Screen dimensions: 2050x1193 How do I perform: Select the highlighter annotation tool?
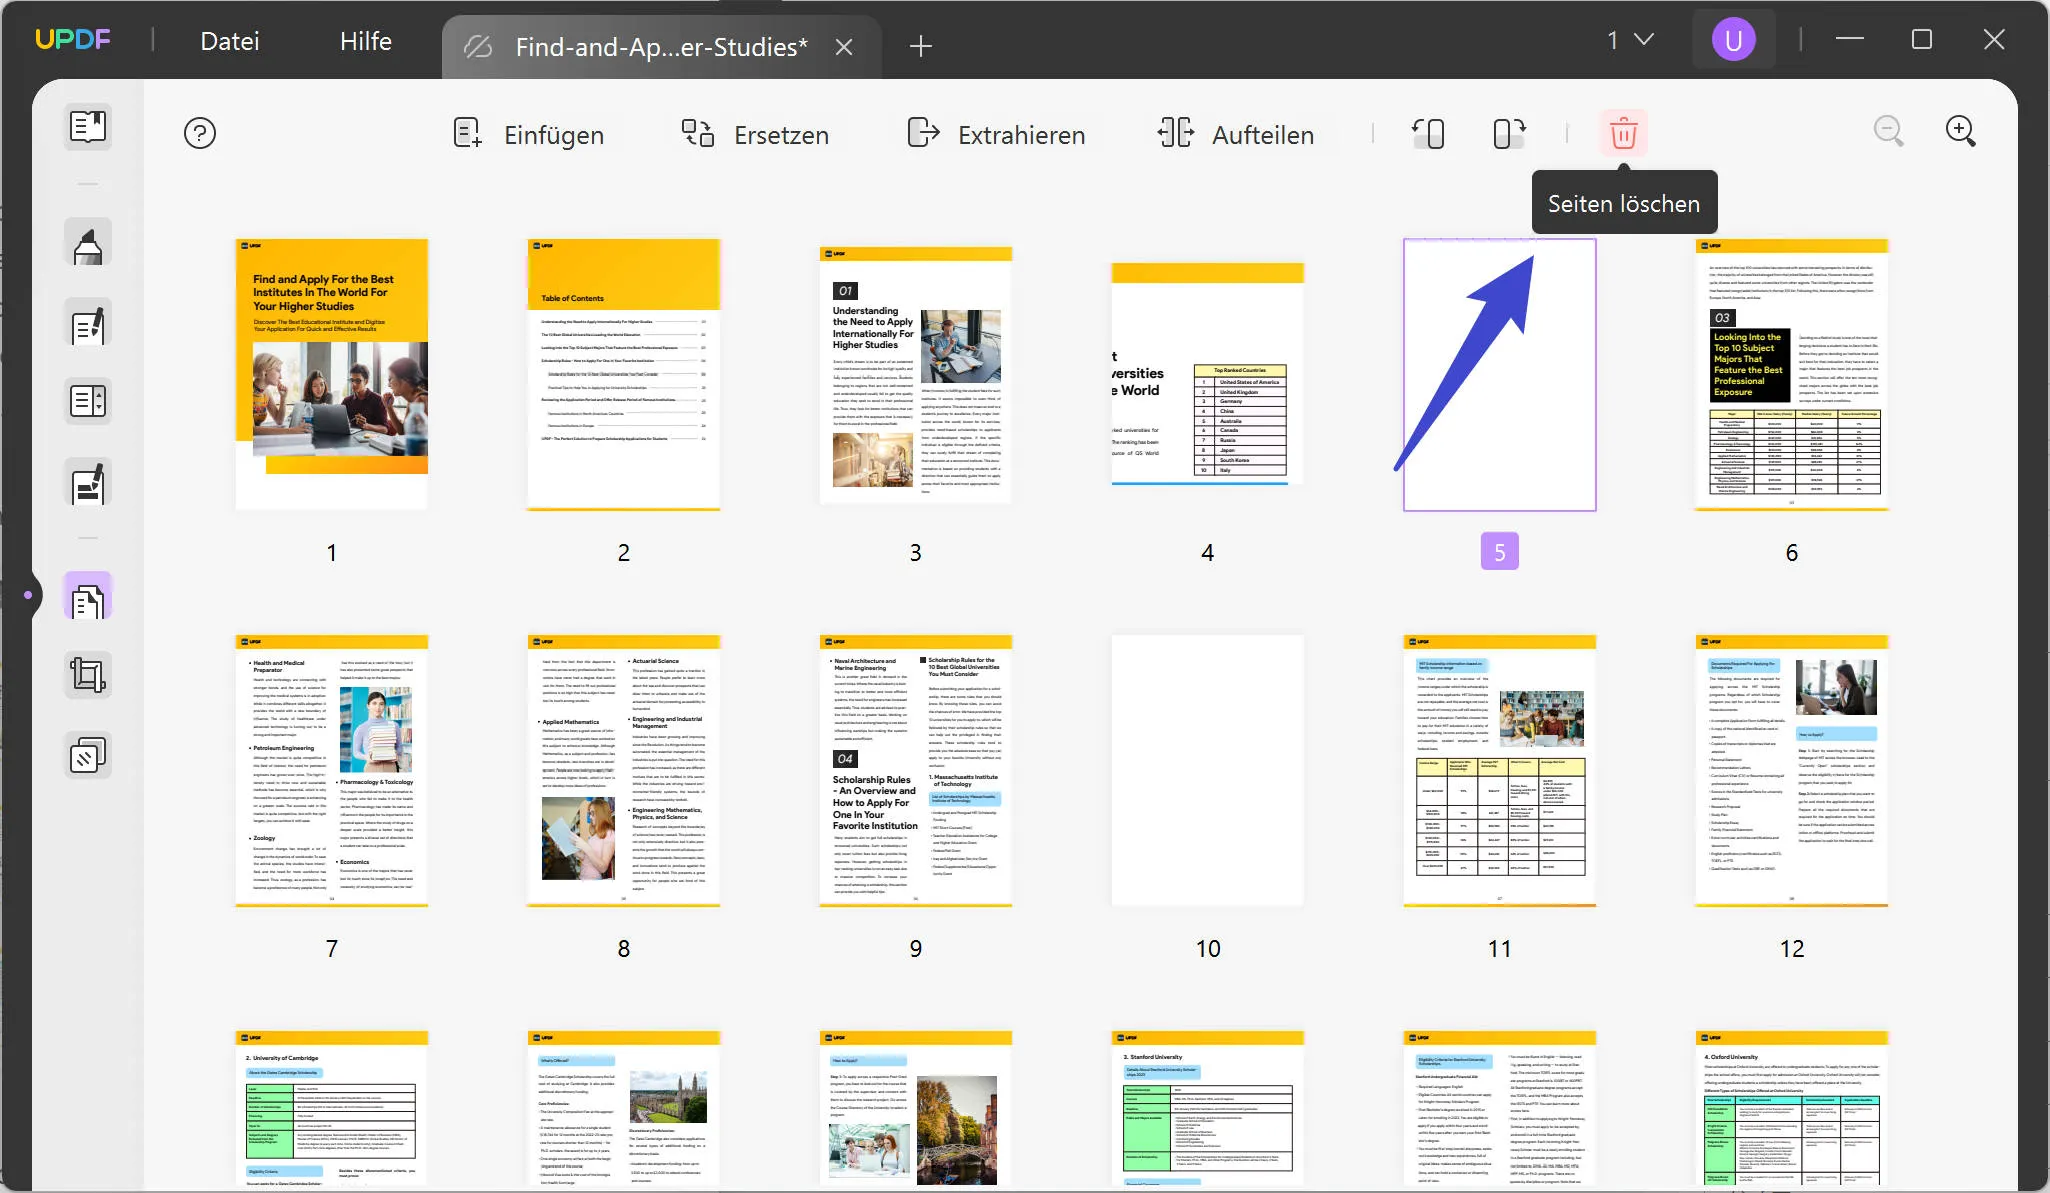(x=89, y=243)
